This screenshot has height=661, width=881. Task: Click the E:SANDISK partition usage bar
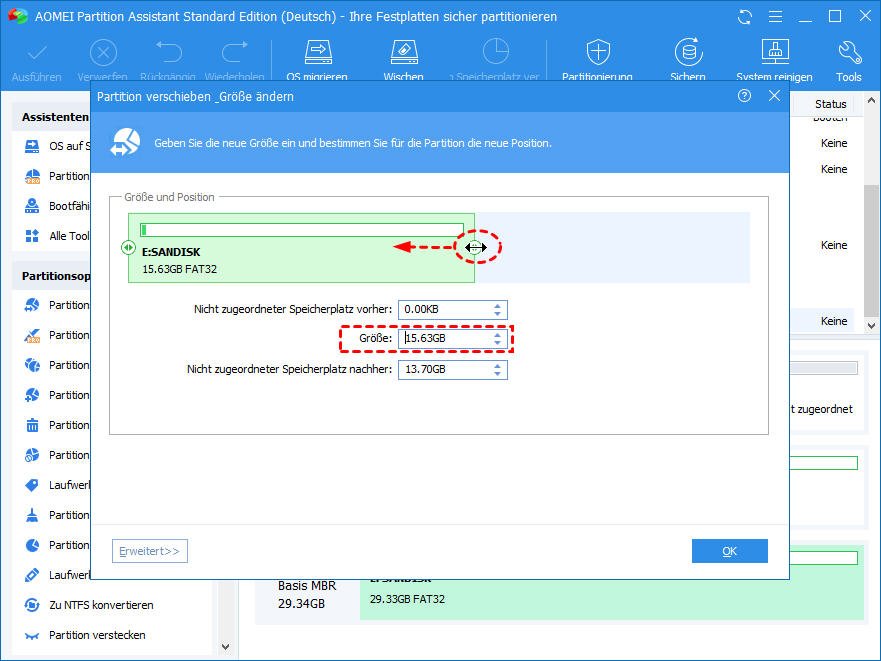[x=302, y=229]
